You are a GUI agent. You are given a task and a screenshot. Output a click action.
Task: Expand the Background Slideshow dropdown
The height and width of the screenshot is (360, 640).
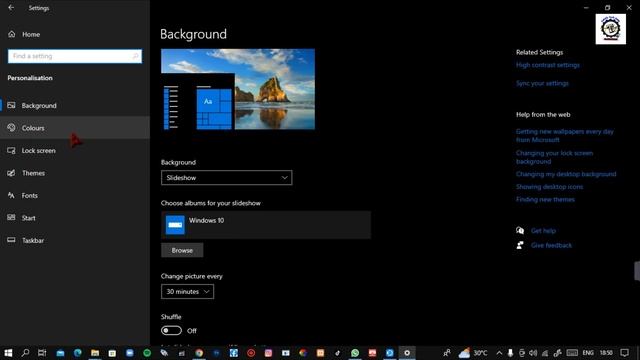227,178
